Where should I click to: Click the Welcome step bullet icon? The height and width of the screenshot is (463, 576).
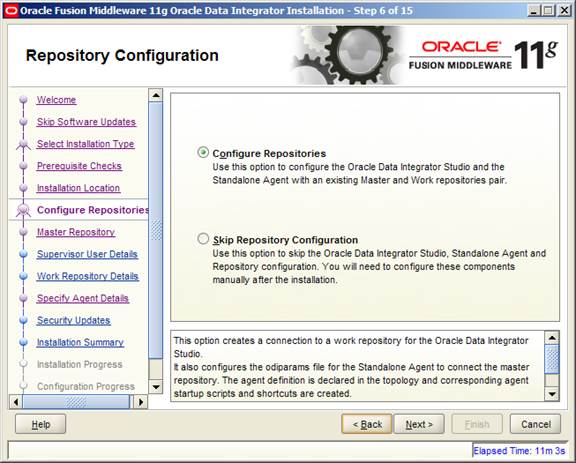pyautogui.click(x=24, y=100)
